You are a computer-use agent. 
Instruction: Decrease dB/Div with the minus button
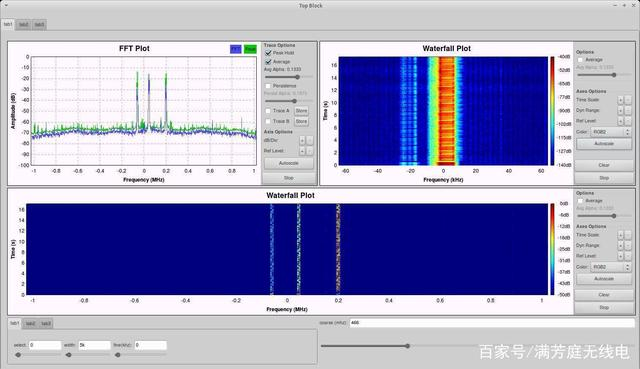(309, 140)
